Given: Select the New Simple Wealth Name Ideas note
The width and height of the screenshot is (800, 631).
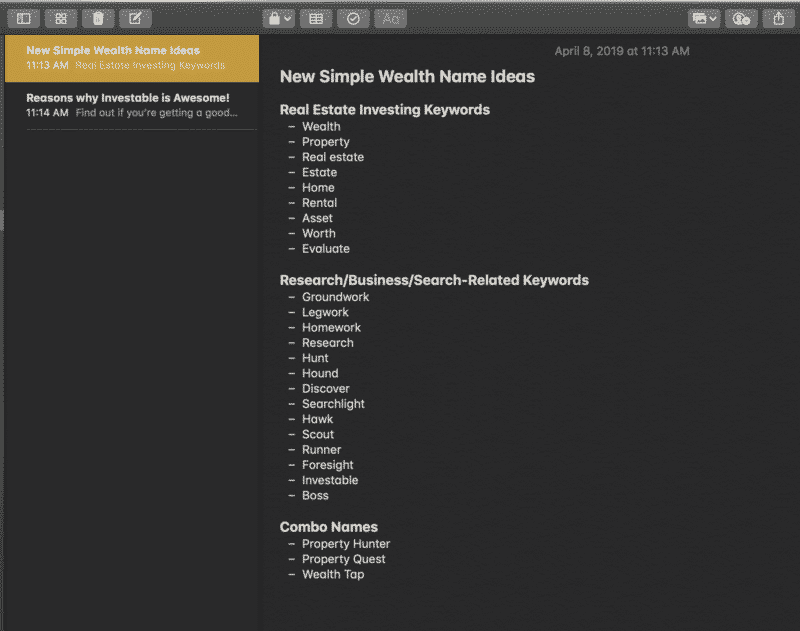Looking at the screenshot, I should click(x=132, y=58).
